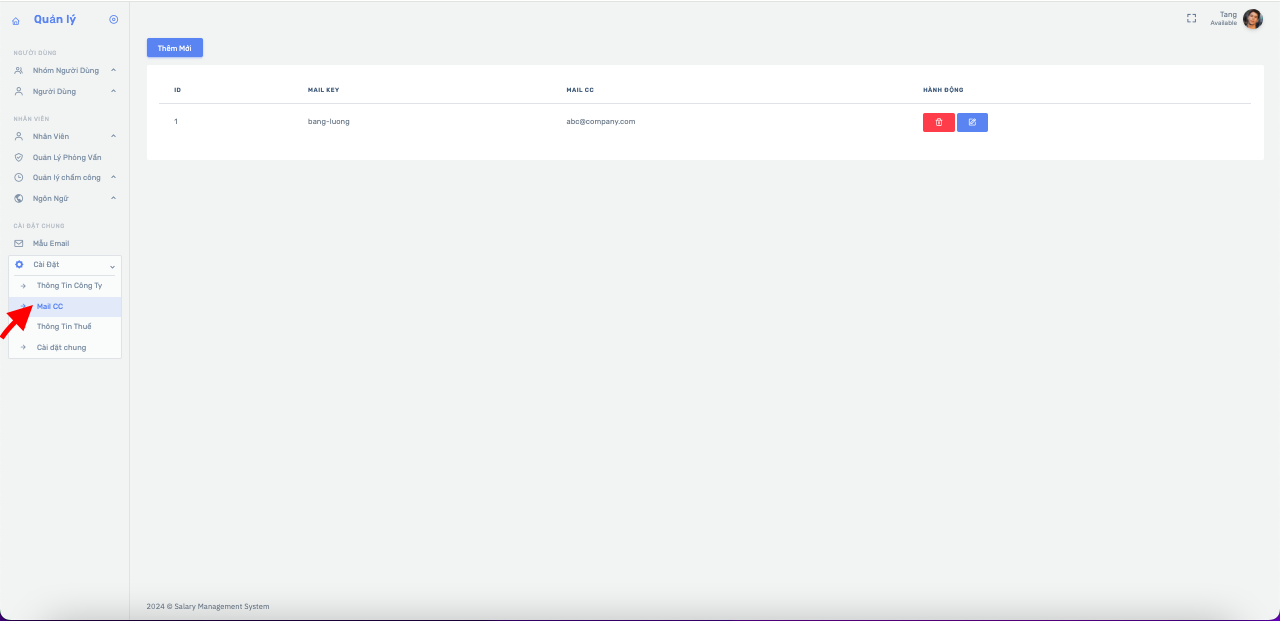Viewport: 1280px width, 621px height.
Task: Expand the Người Dùng menu chevron
Action: pos(113,91)
